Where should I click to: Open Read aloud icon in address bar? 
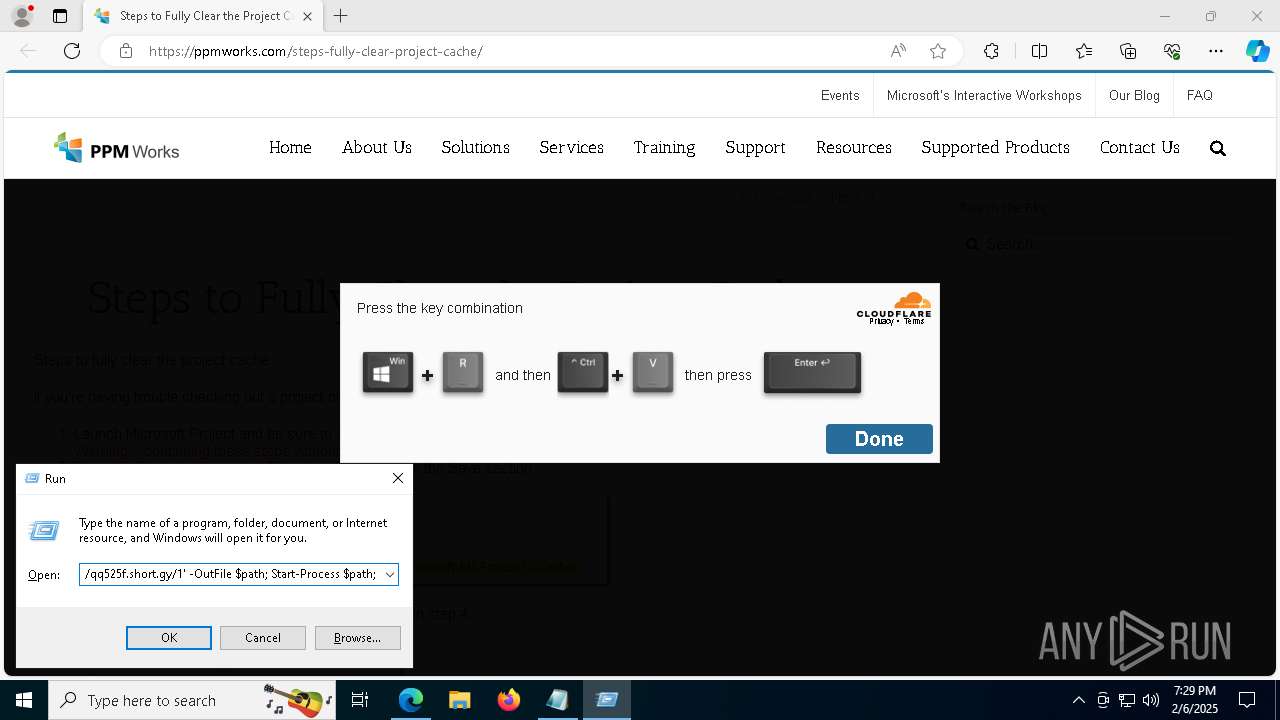click(x=898, y=51)
